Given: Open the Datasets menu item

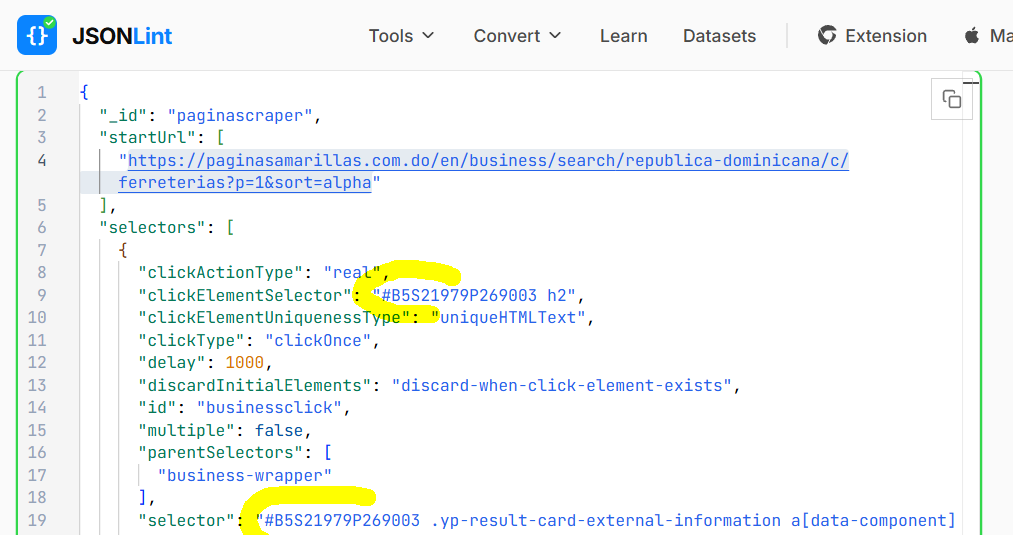Looking at the screenshot, I should click(719, 36).
